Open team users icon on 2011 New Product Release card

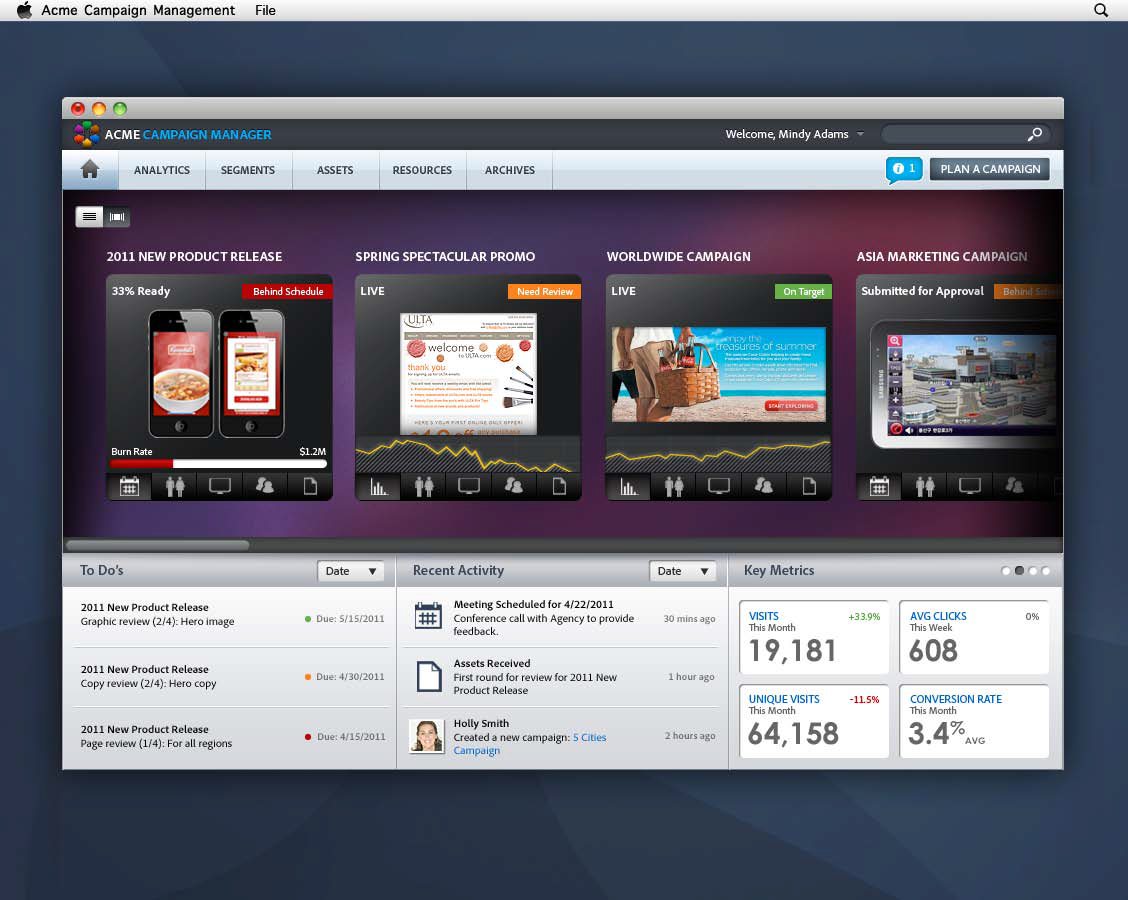coord(265,486)
